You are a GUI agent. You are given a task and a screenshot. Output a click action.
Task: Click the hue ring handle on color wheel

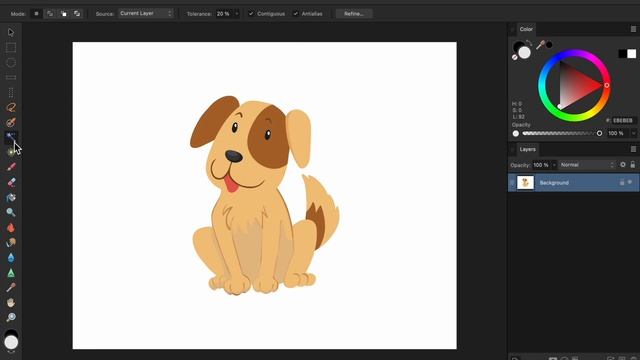tap(607, 85)
